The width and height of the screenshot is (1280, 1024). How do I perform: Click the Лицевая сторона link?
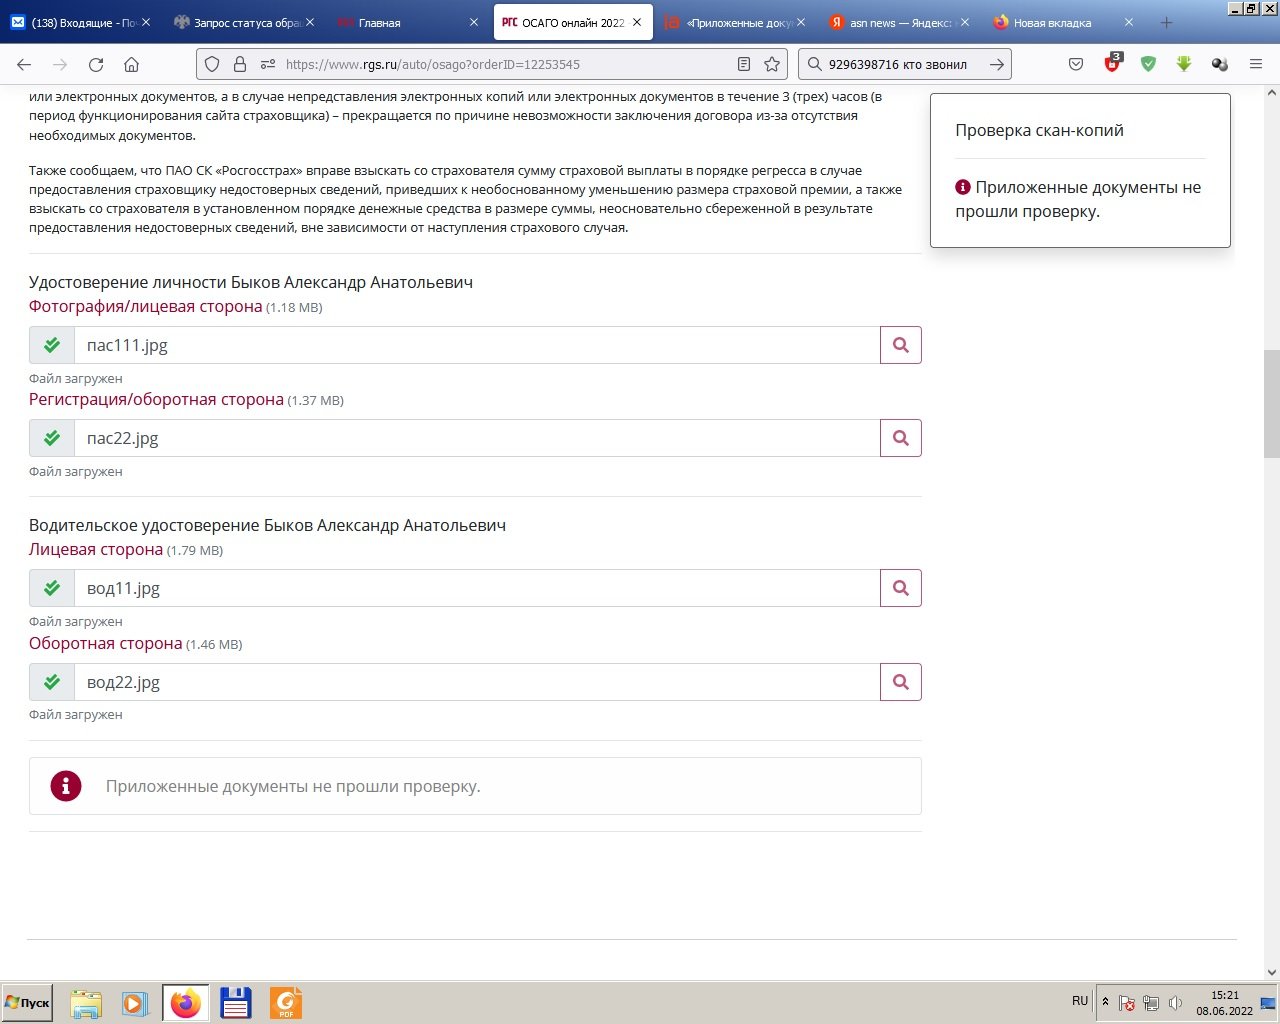click(x=96, y=549)
